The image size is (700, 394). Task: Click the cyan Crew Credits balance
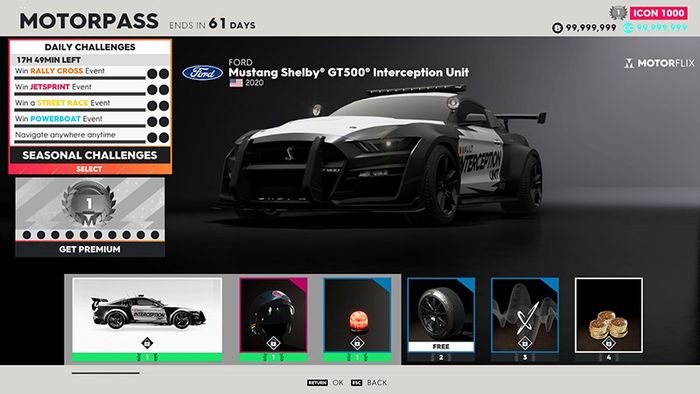coord(662,28)
